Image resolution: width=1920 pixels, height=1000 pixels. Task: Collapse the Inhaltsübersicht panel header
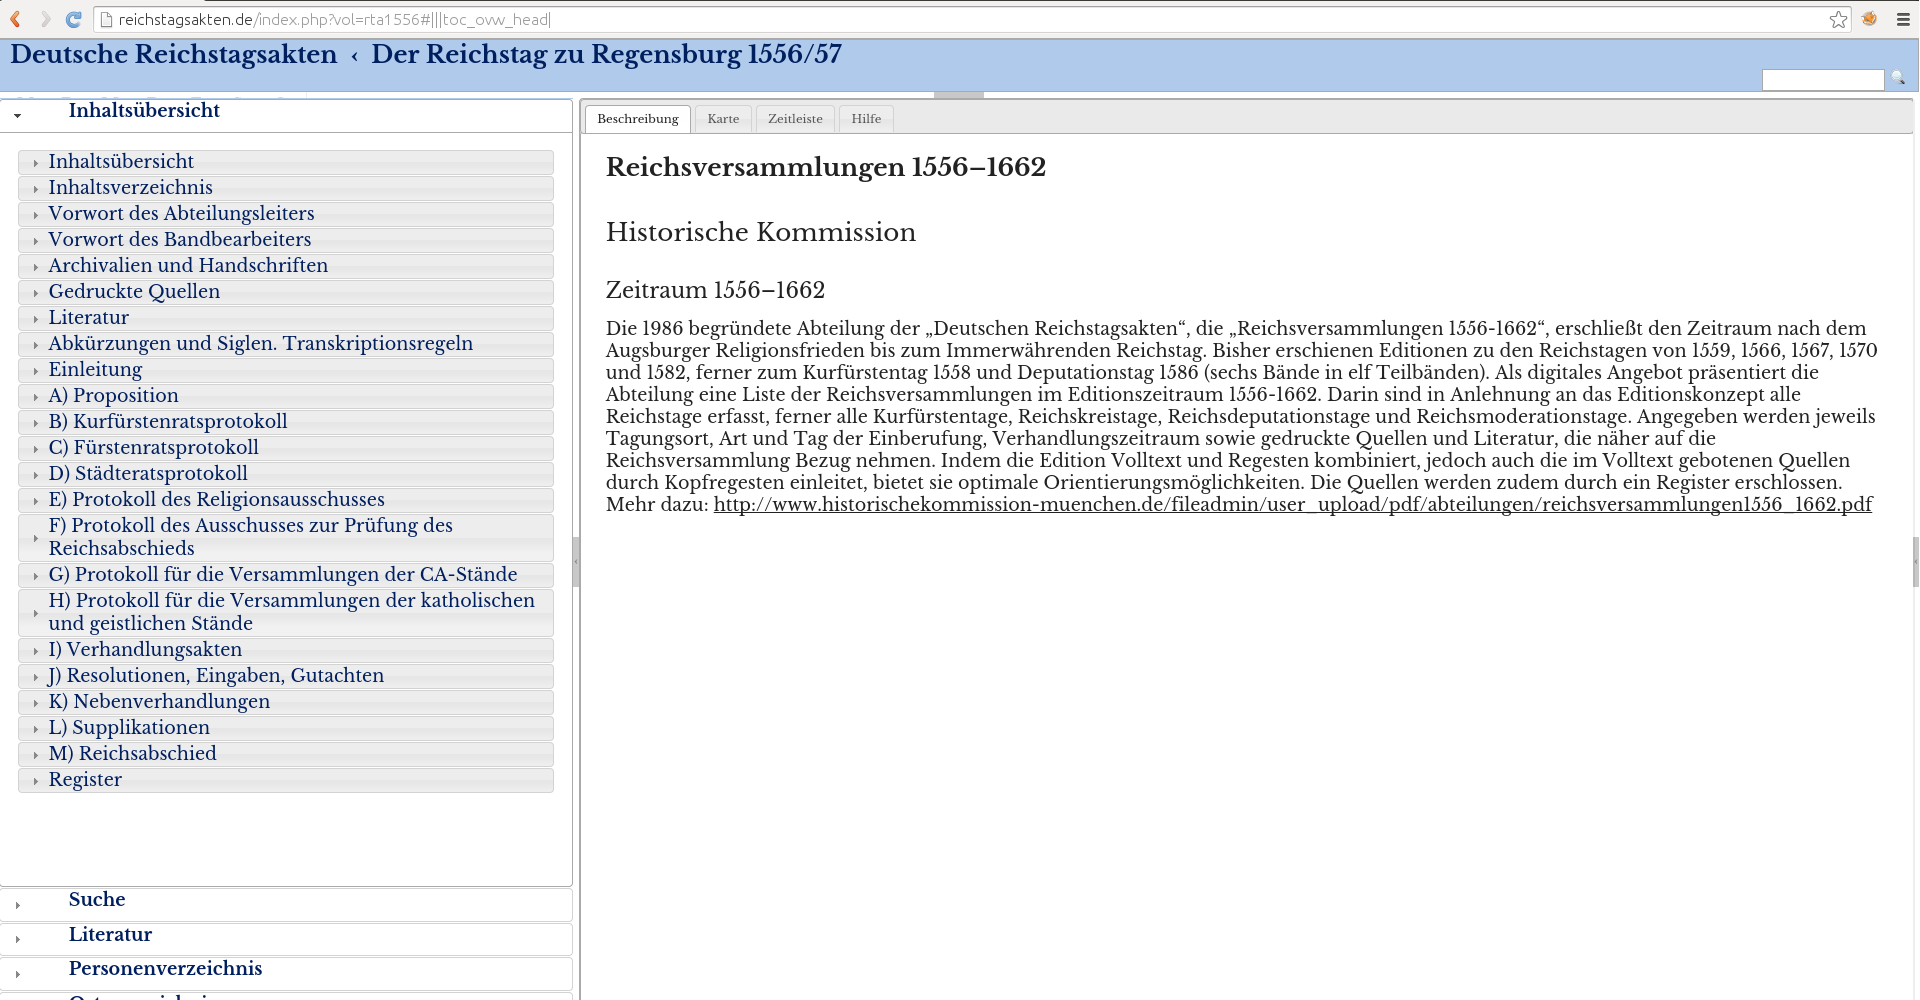144,111
